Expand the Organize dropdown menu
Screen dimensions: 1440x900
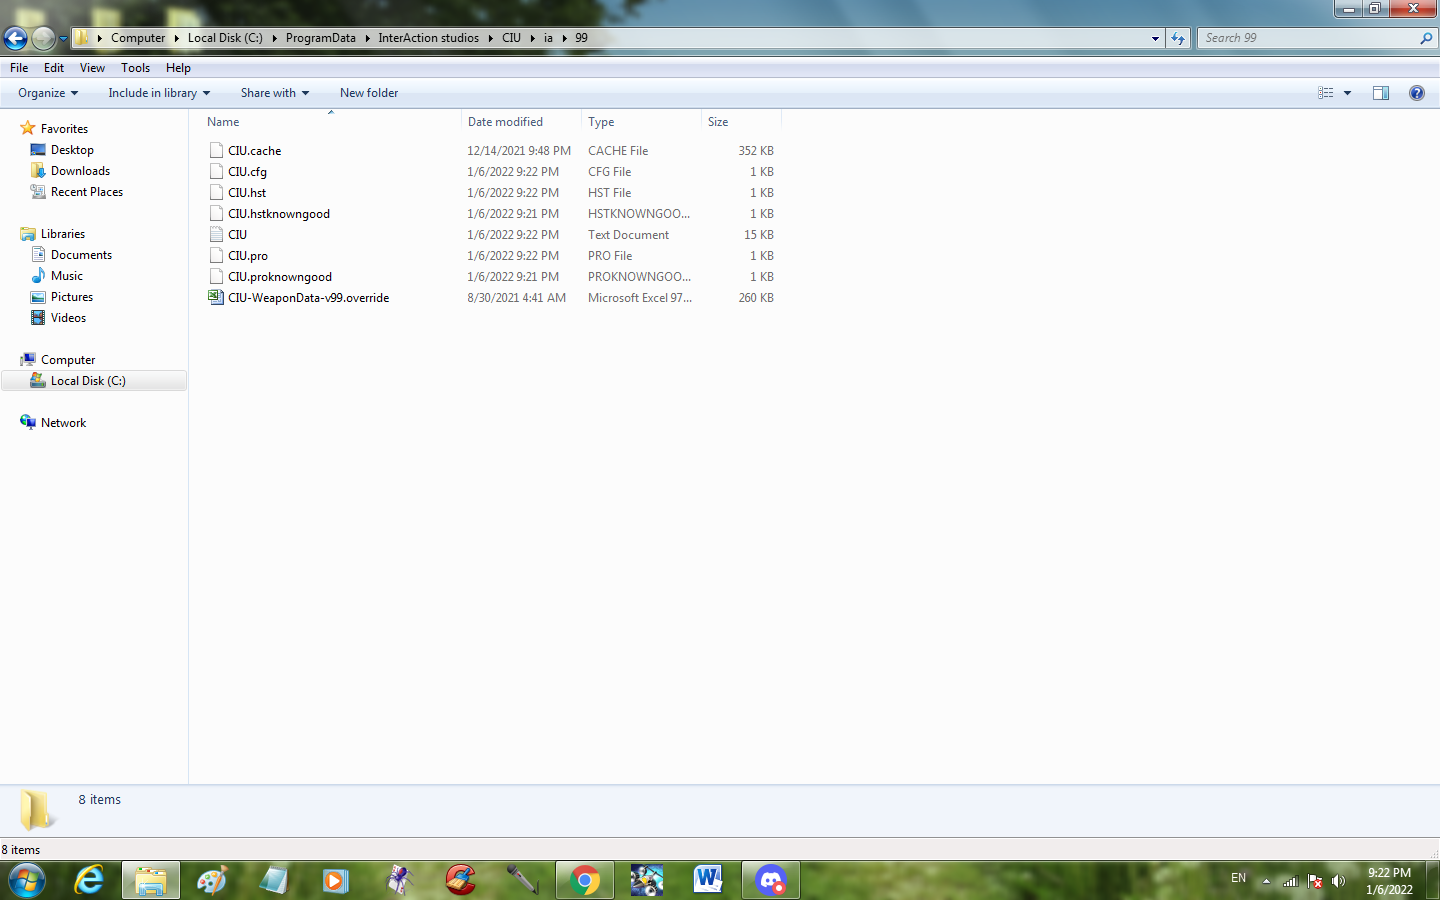click(x=47, y=93)
